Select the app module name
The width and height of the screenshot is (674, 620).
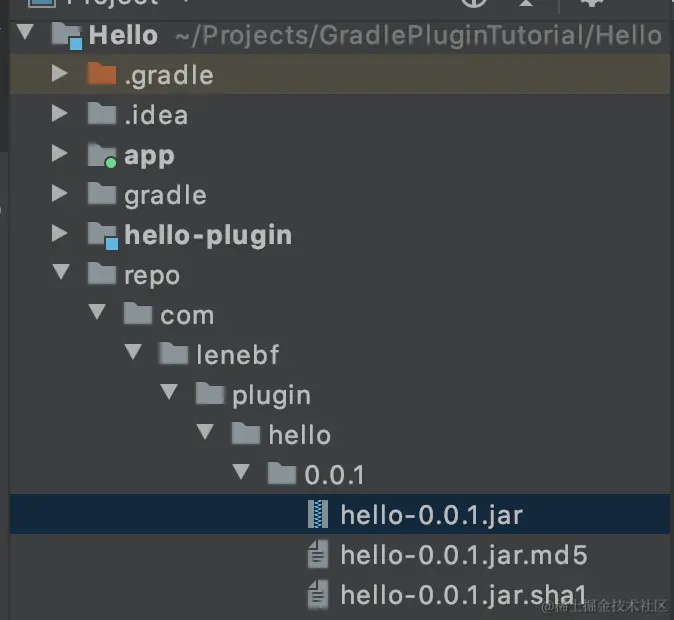149,157
